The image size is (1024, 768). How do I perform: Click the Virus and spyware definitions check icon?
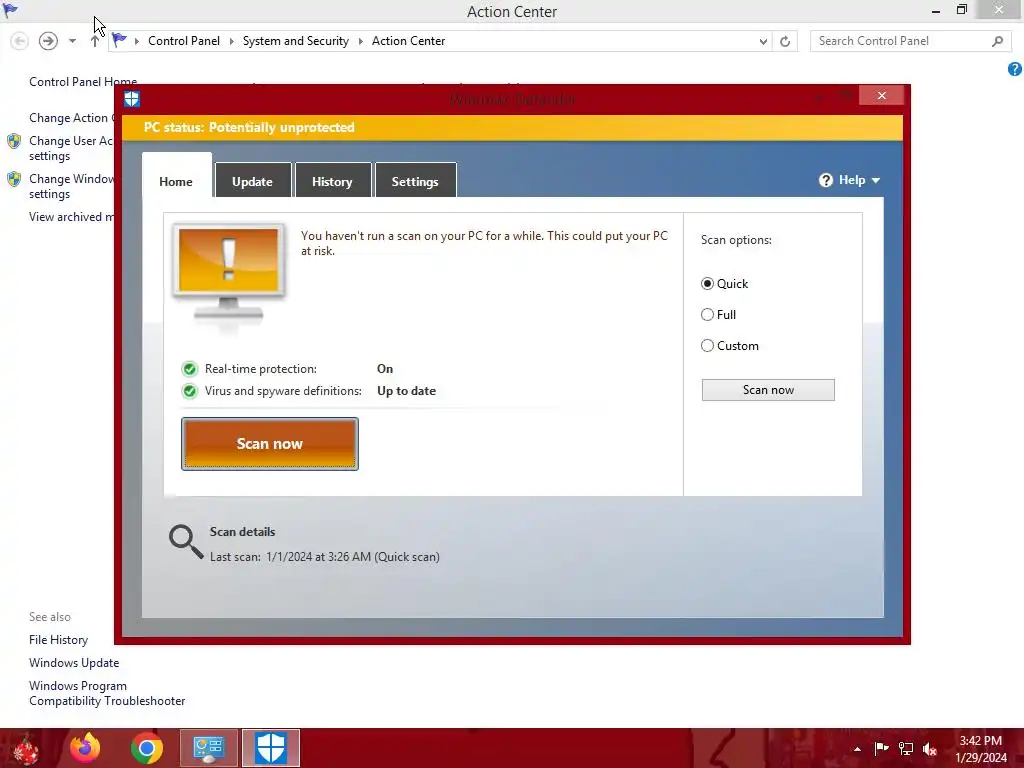click(x=189, y=391)
